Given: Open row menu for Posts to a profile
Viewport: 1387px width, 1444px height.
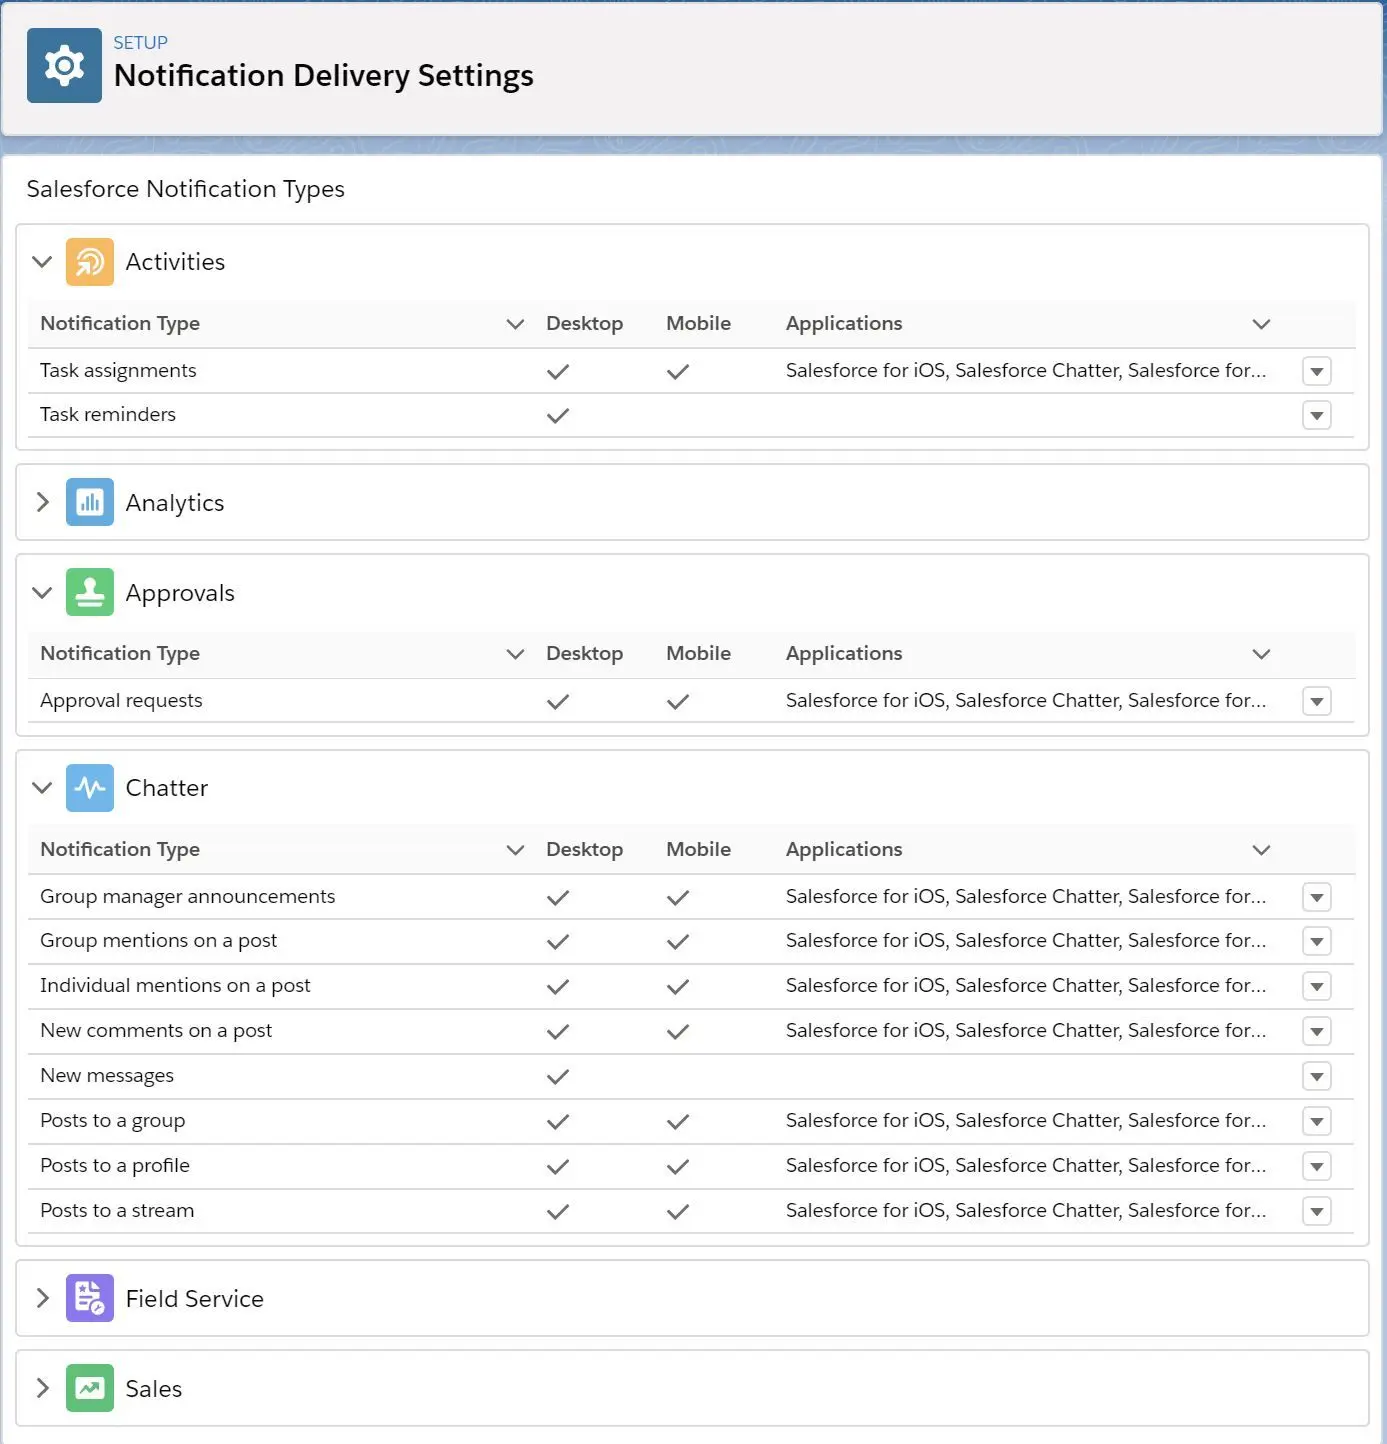Looking at the screenshot, I should [x=1317, y=1166].
